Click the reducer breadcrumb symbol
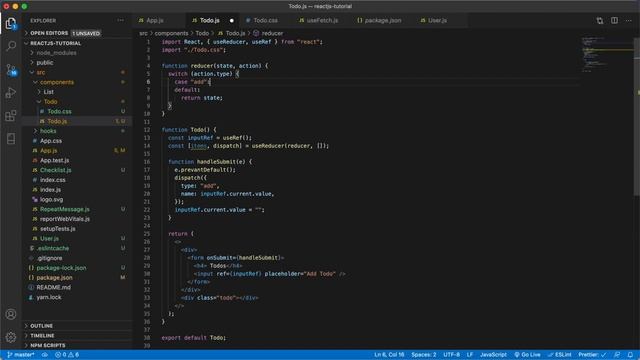 [272, 33]
